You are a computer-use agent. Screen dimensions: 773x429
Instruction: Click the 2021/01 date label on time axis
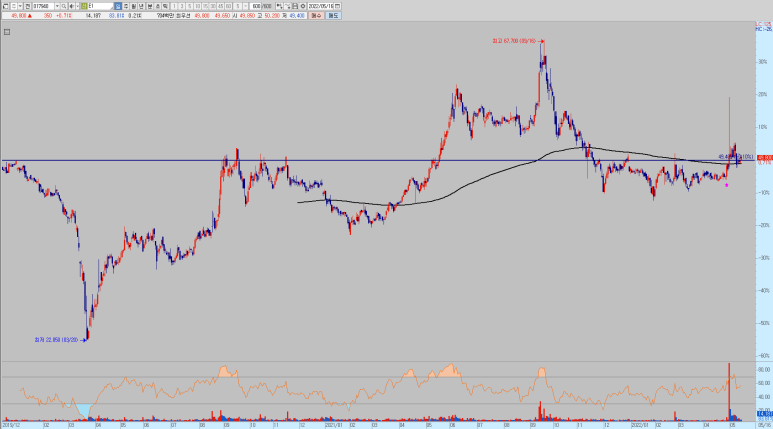[333, 425]
